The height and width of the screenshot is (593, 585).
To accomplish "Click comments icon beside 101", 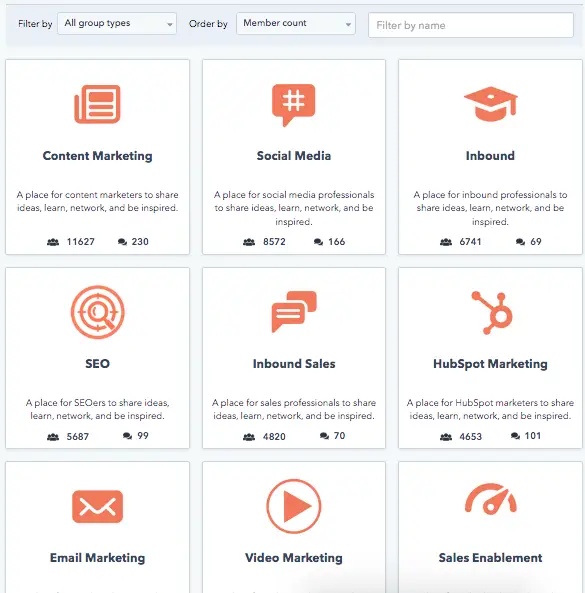I will 515,436.
